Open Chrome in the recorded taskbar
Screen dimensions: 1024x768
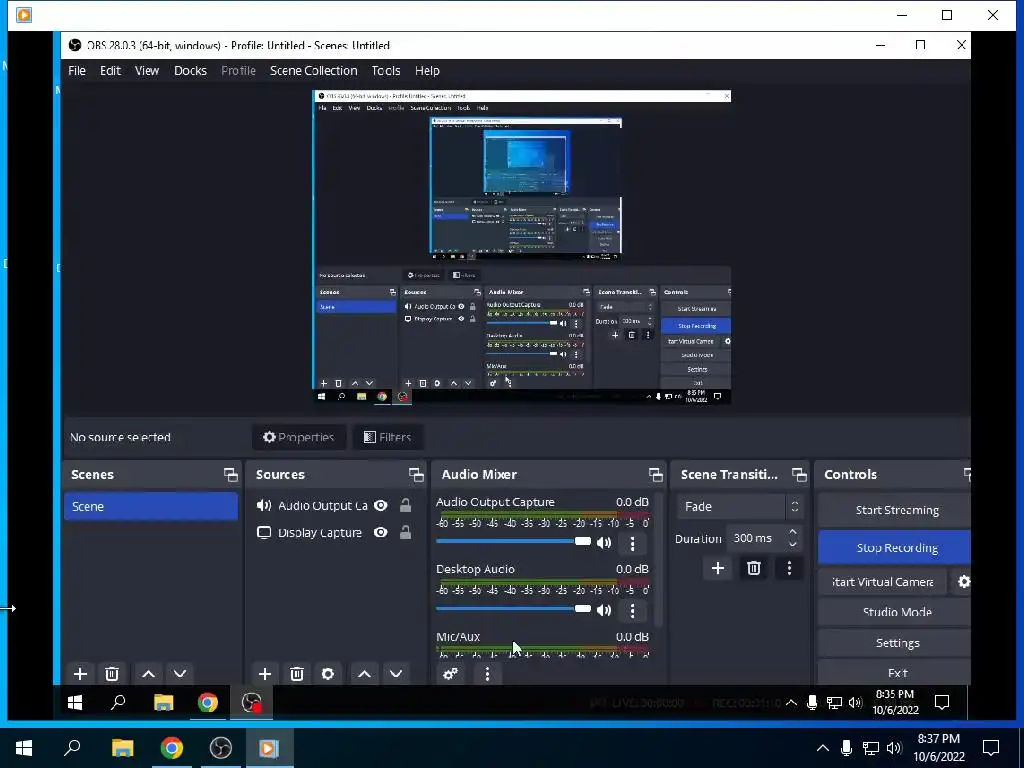tap(208, 702)
